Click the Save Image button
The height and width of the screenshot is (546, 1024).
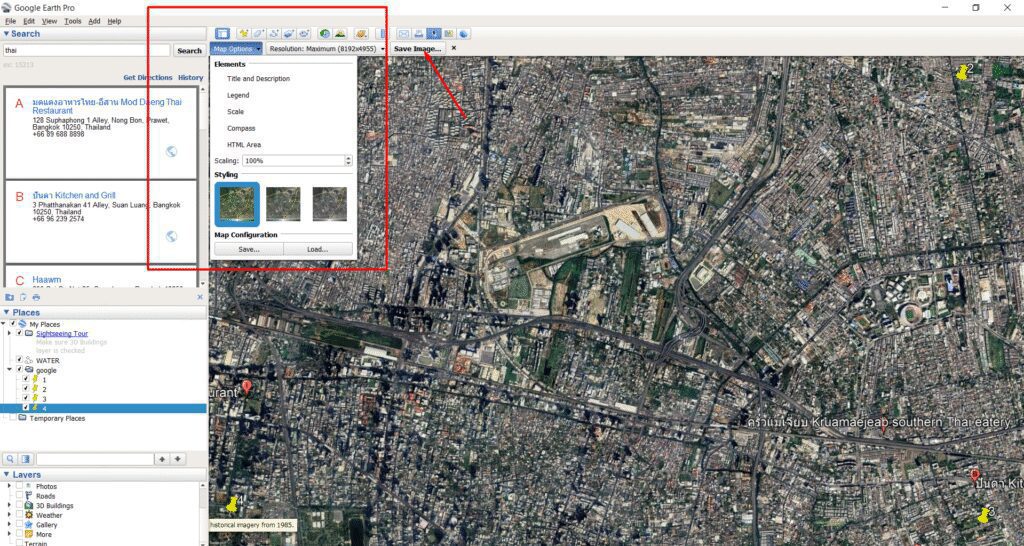pos(417,48)
